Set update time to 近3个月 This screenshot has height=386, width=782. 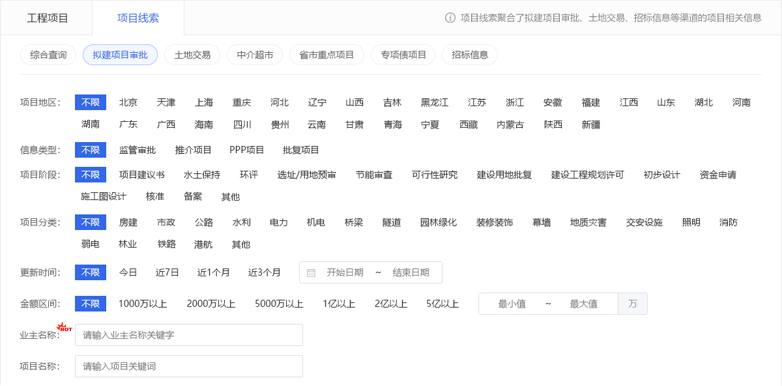point(264,272)
